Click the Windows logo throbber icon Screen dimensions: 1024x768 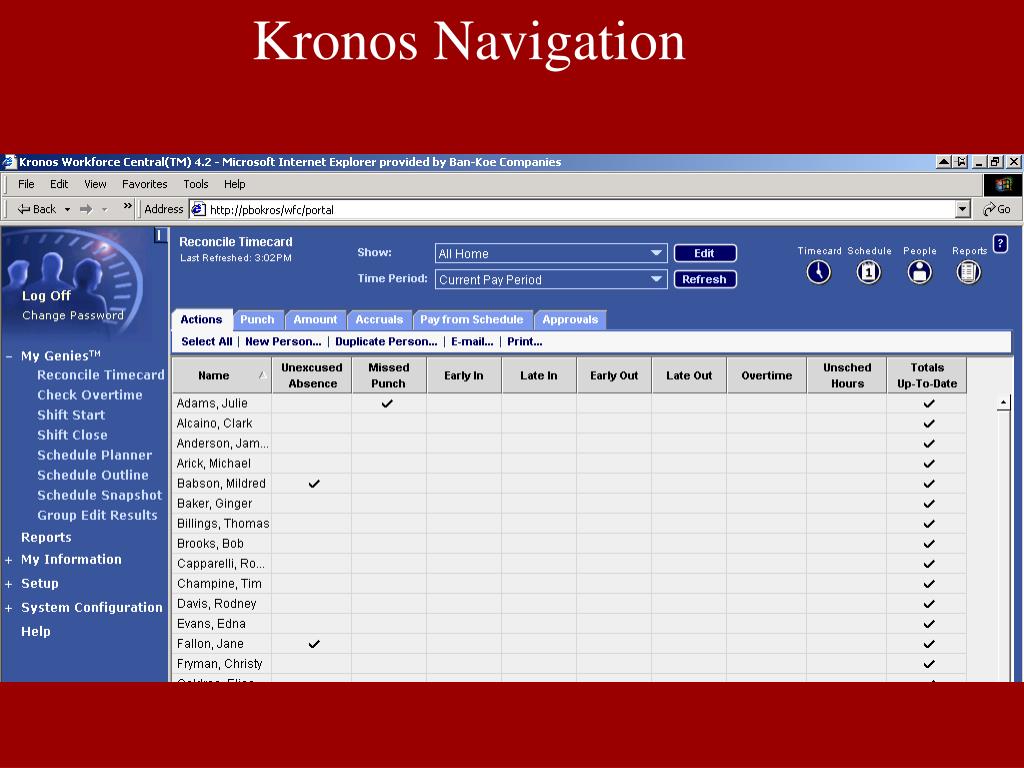click(1003, 185)
